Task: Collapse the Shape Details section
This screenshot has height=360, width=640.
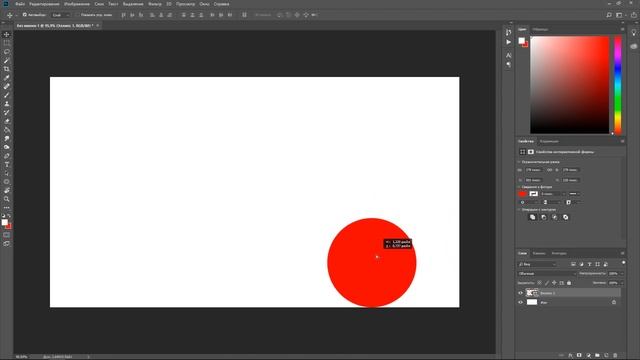Action: (x=520, y=187)
